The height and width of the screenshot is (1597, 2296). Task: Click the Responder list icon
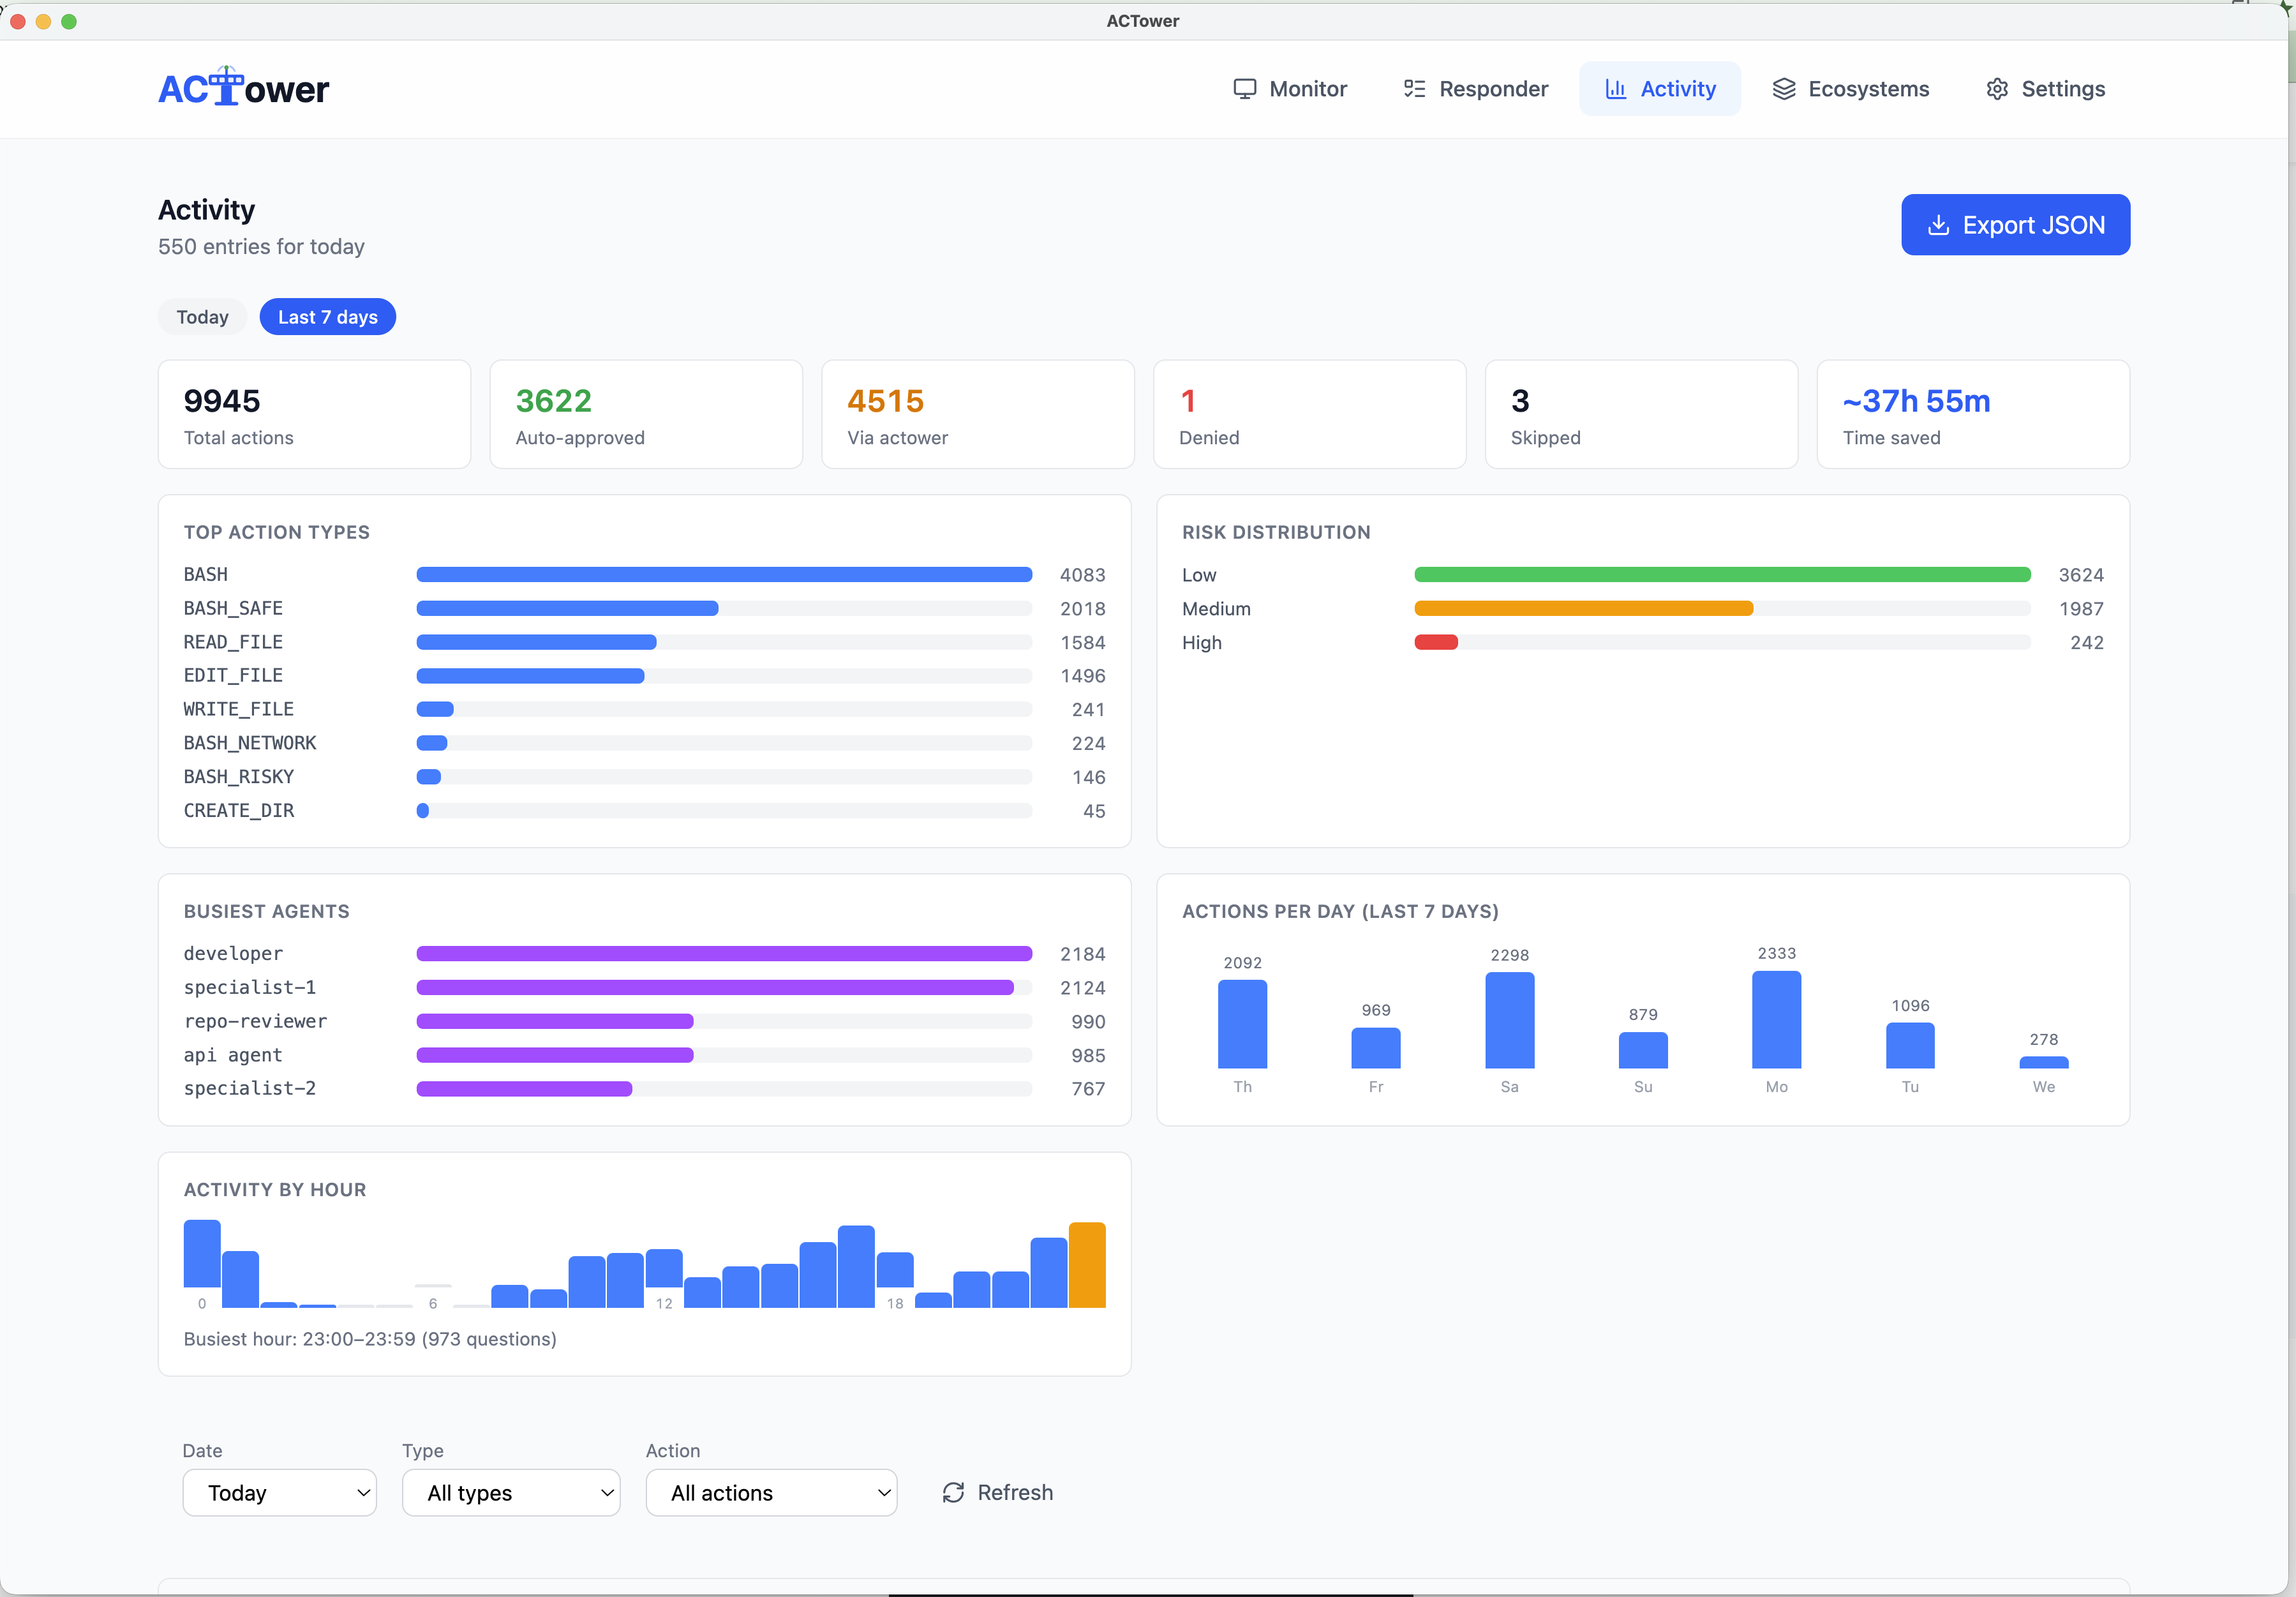[x=1414, y=89]
